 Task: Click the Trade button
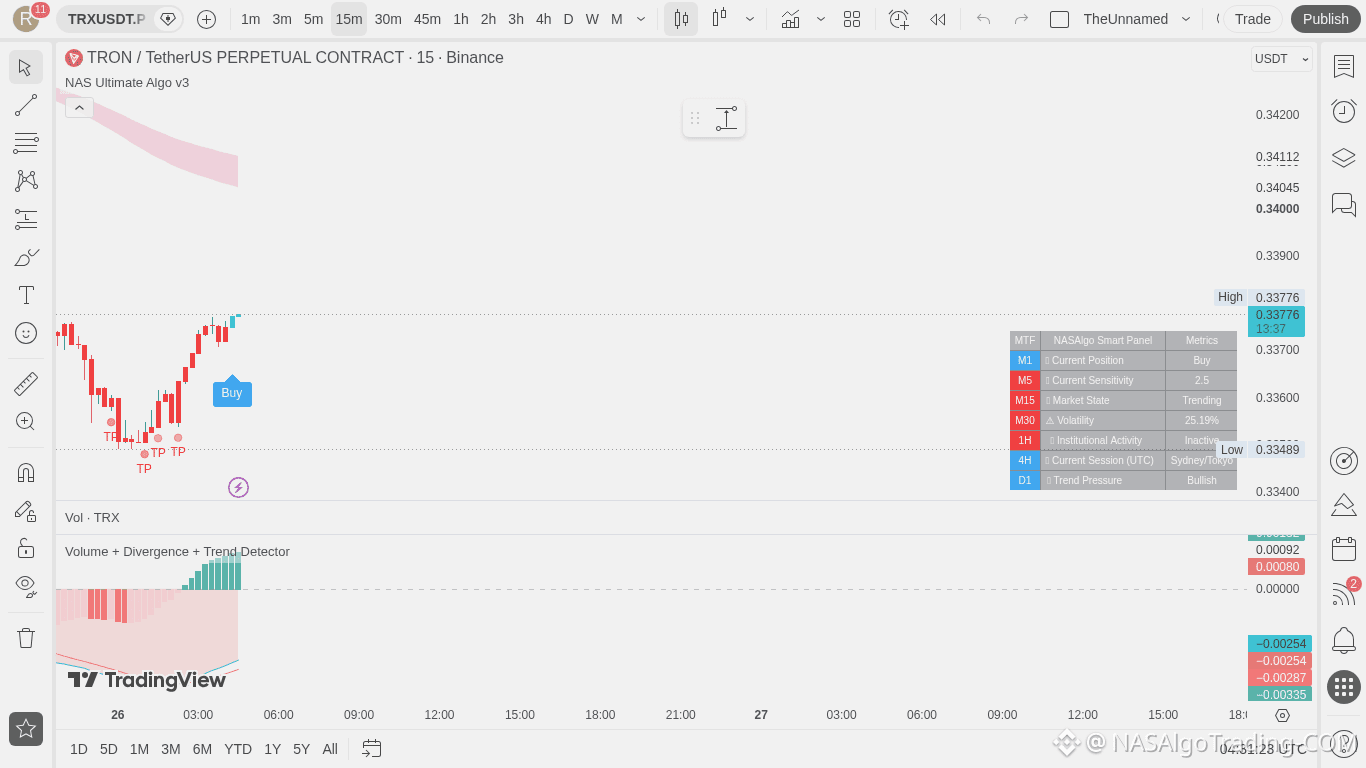pos(1253,19)
